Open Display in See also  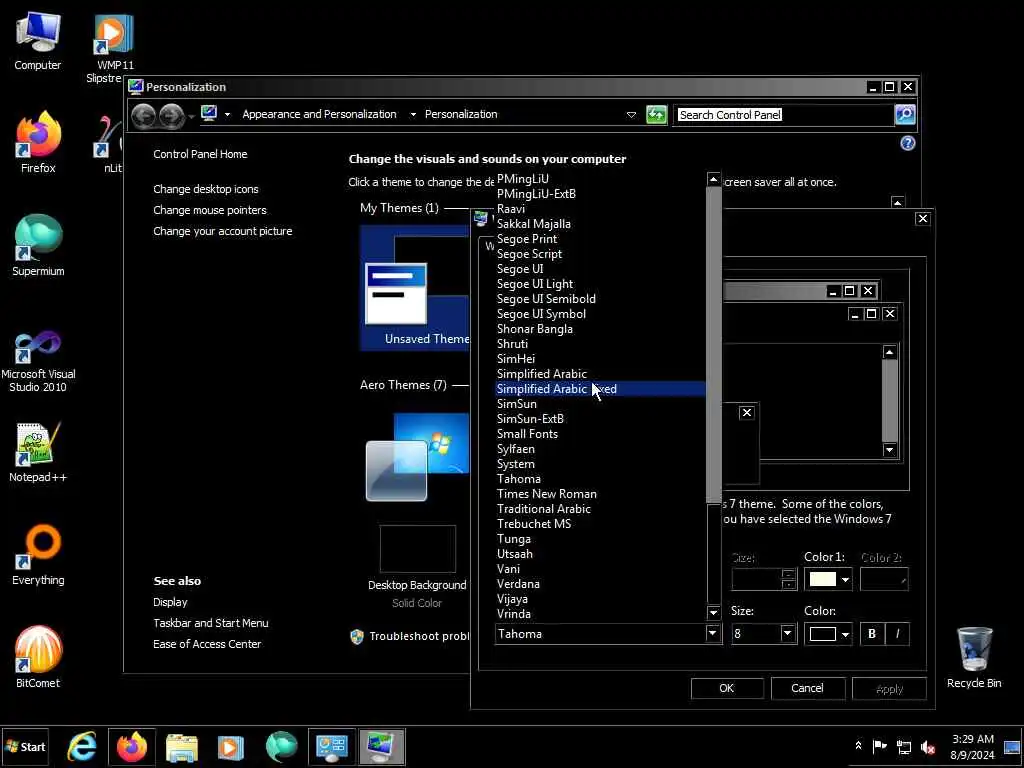click(170, 602)
